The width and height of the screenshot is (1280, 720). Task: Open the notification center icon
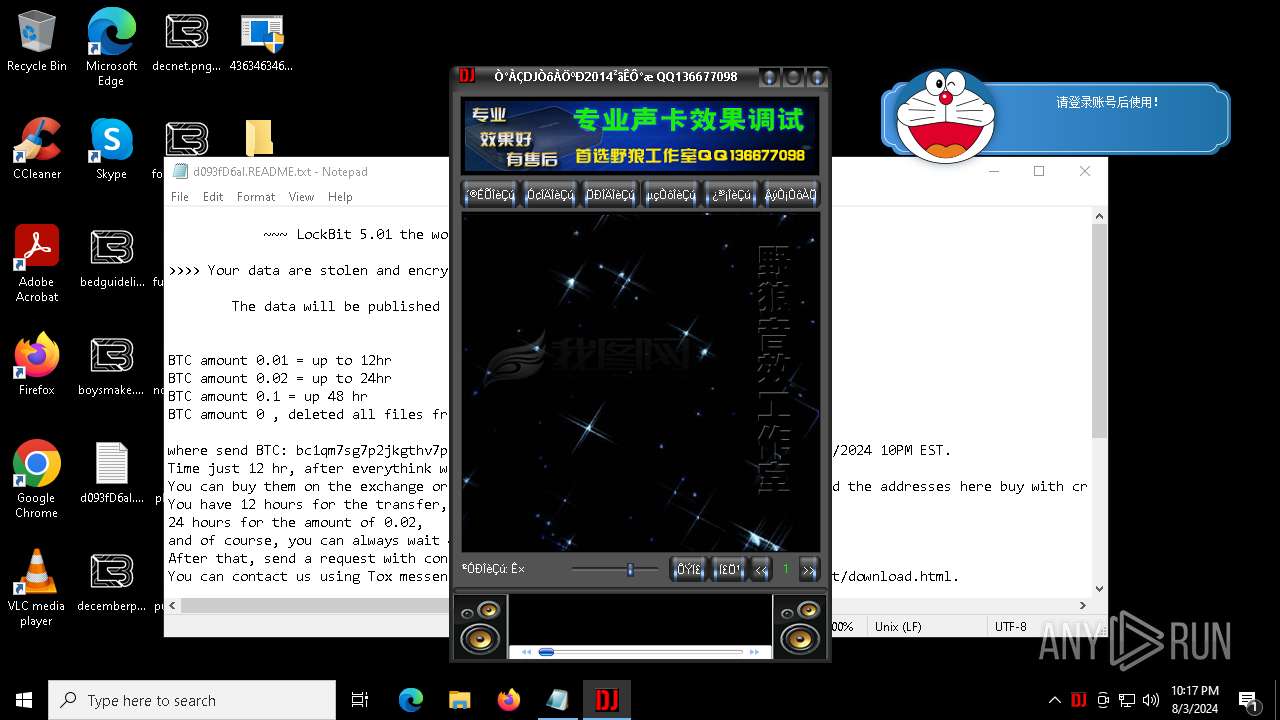pyautogui.click(x=1248, y=700)
